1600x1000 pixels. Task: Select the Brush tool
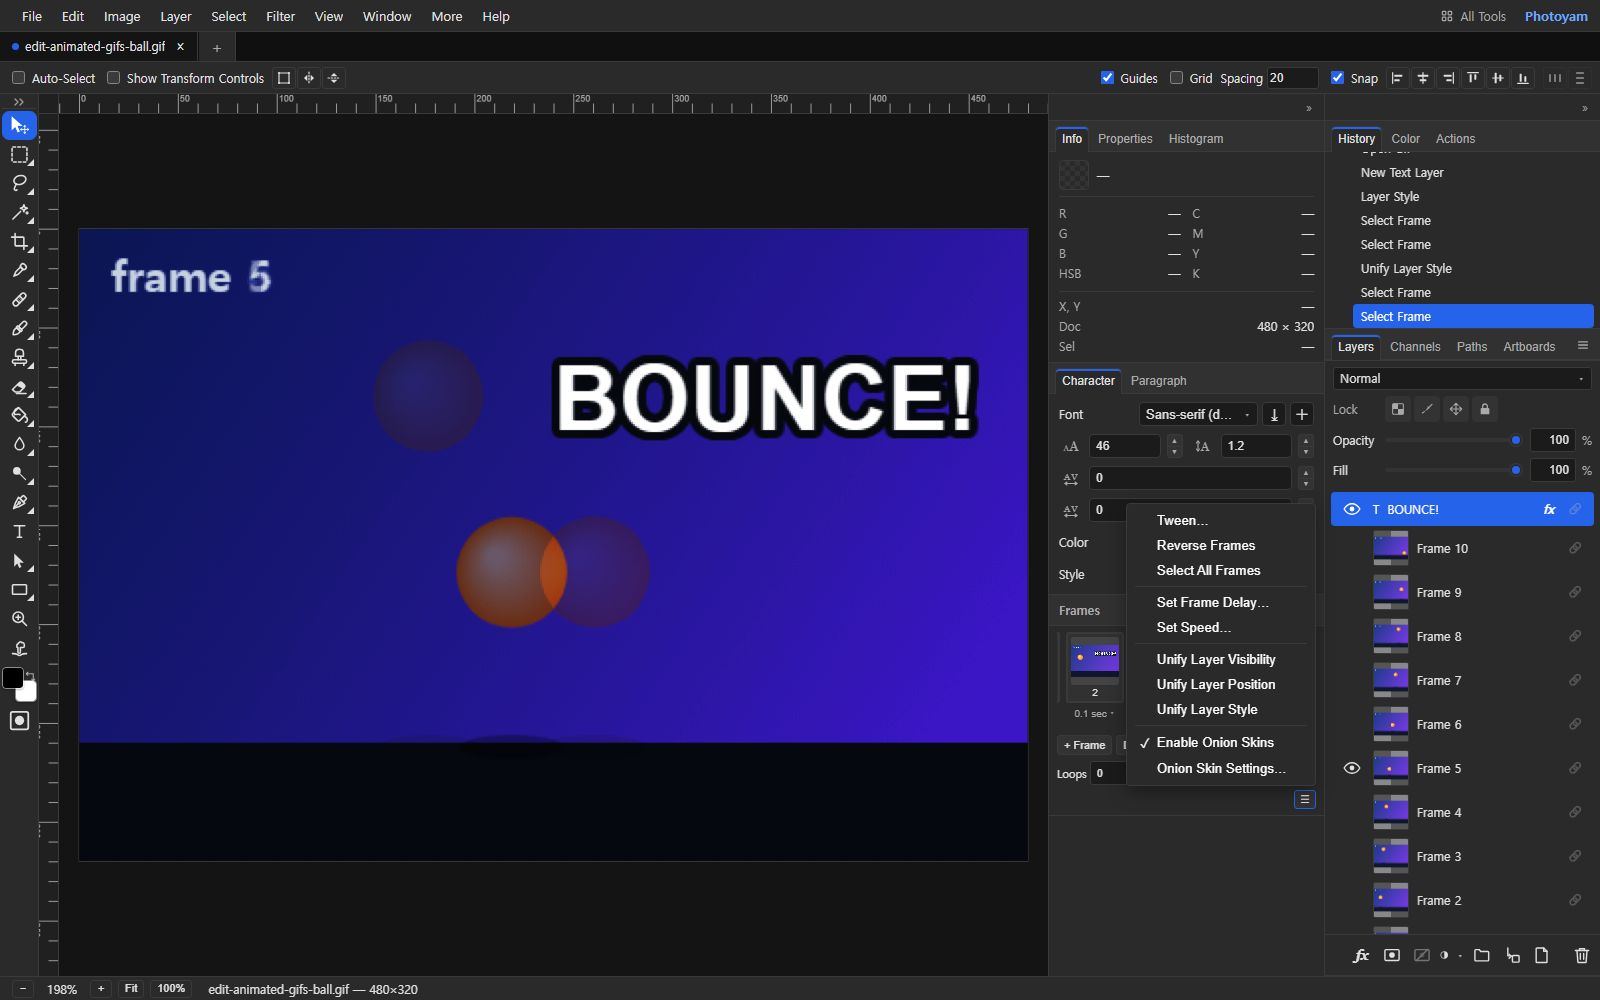point(19,328)
